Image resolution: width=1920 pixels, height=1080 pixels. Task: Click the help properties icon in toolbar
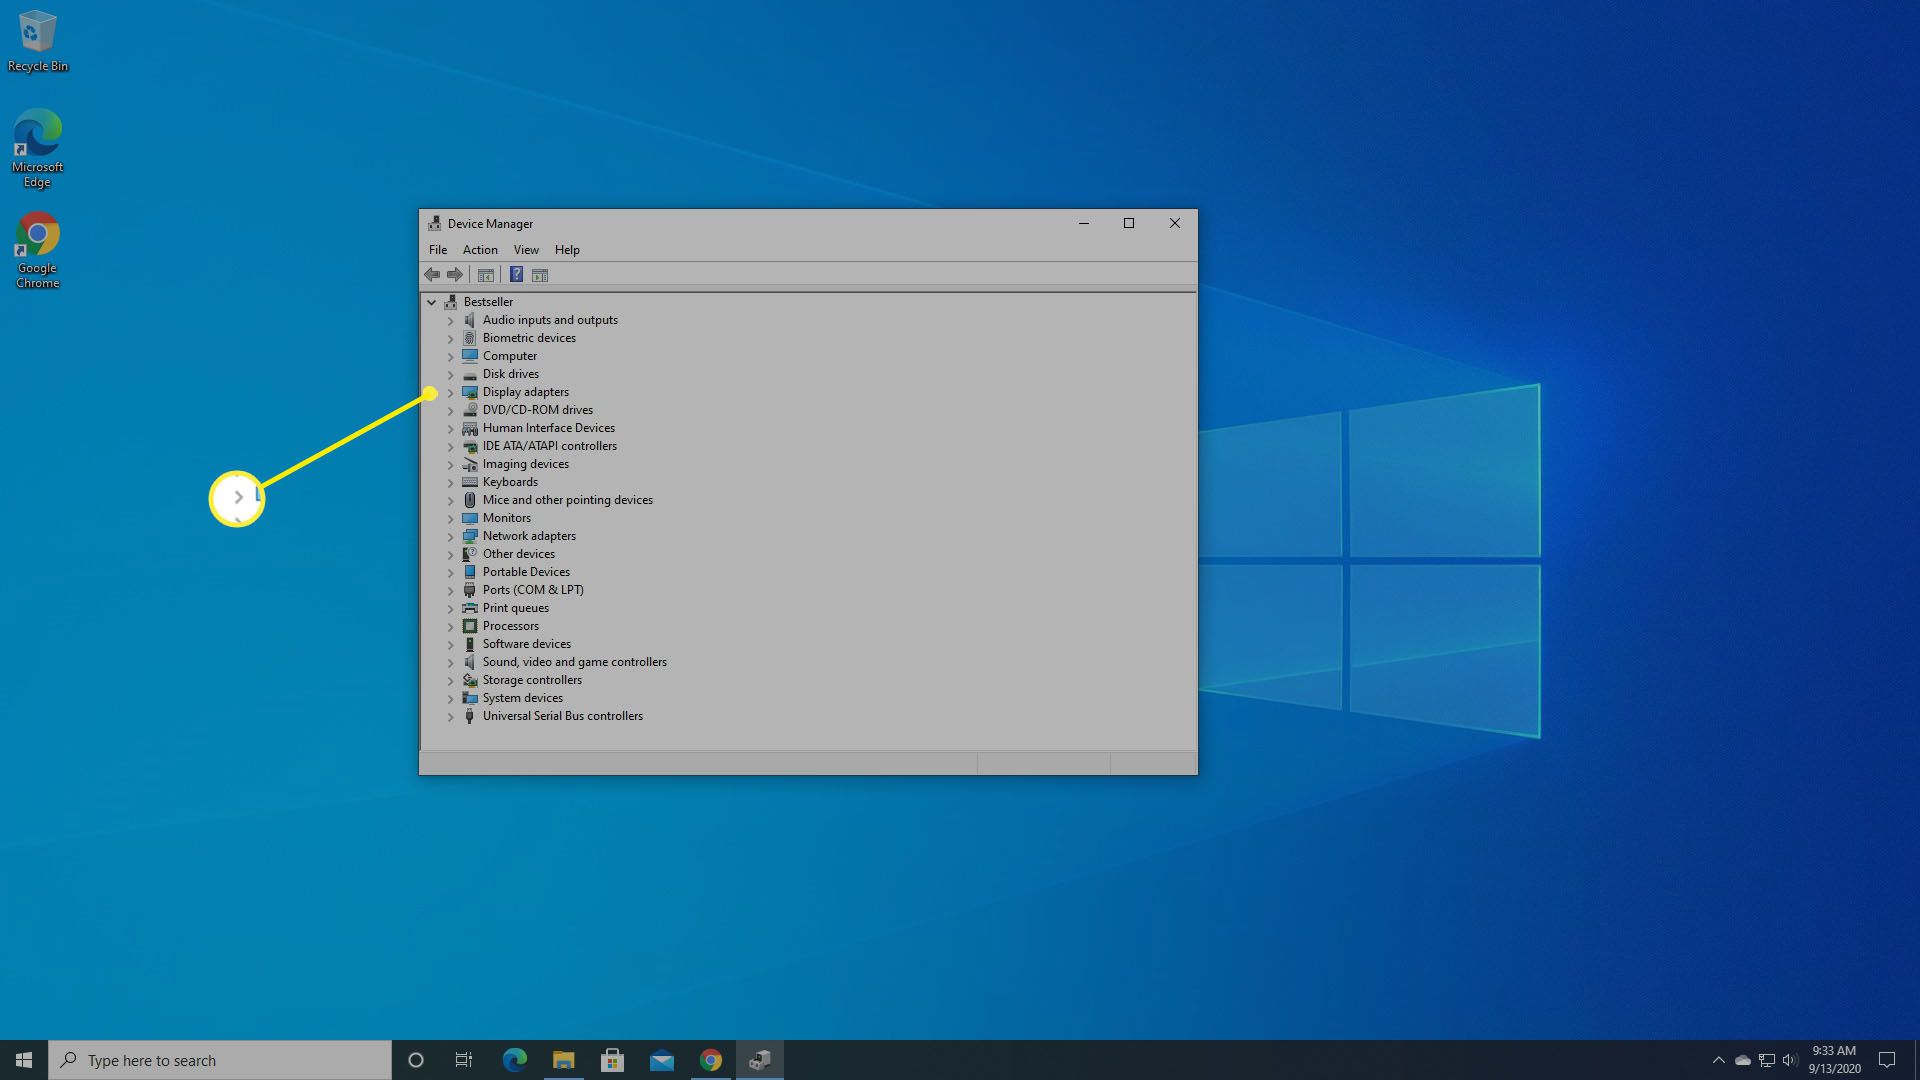pos(516,274)
